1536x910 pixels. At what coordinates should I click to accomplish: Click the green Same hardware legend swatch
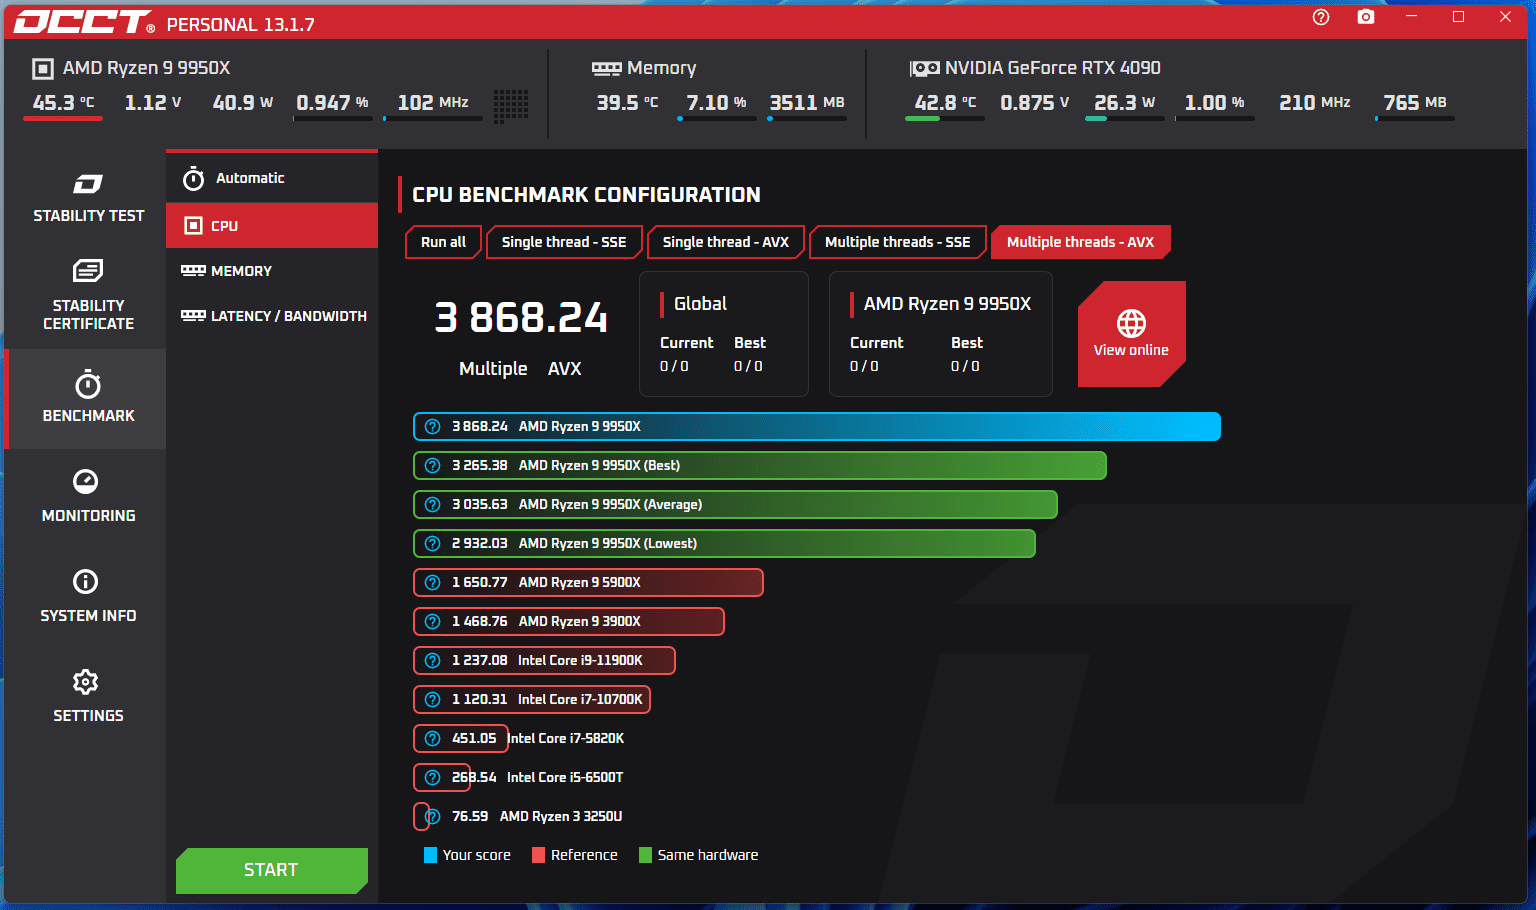click(645, 855)
